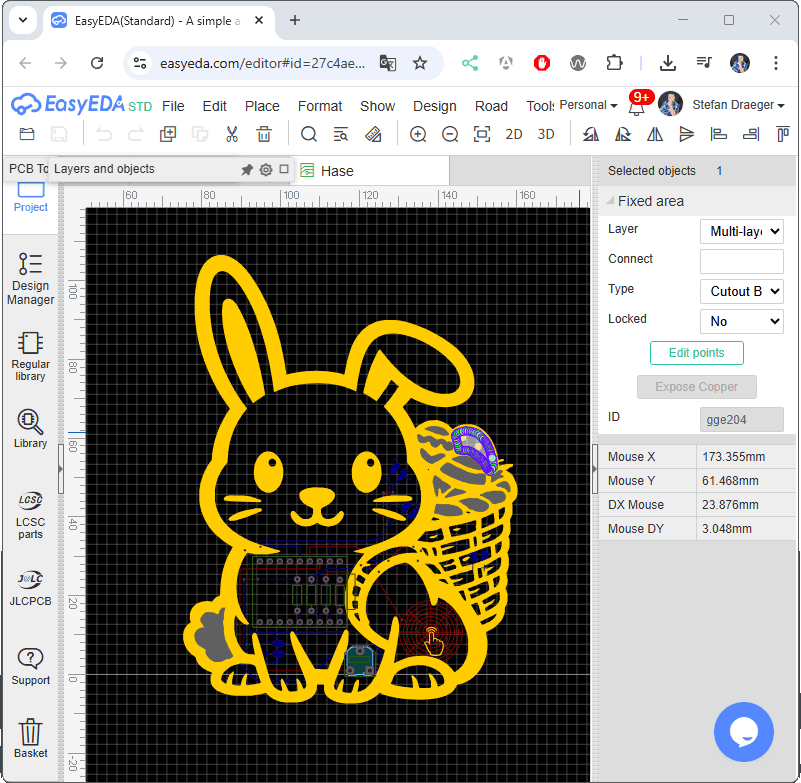Open the support chat bubble
Viewport: 801px width, 783px height.
(x=744, y=732)
